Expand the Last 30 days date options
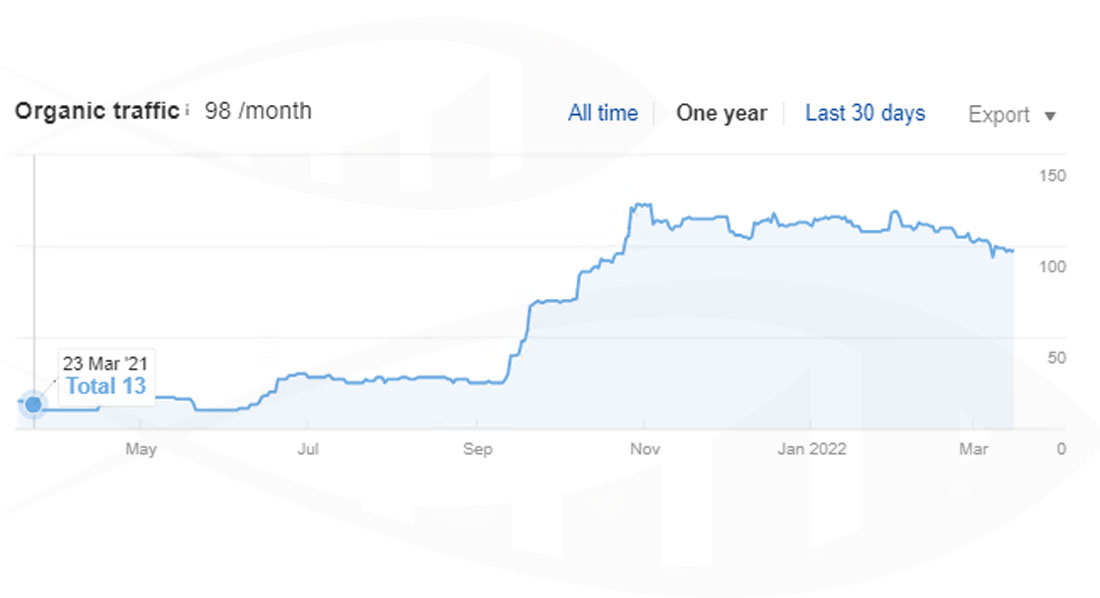This screenshot has width=1100, height=598. [863, 113]
